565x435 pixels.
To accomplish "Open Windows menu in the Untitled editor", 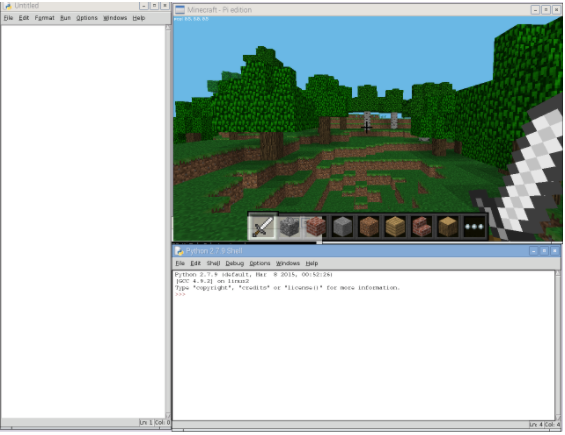I will tap(115, 18).
